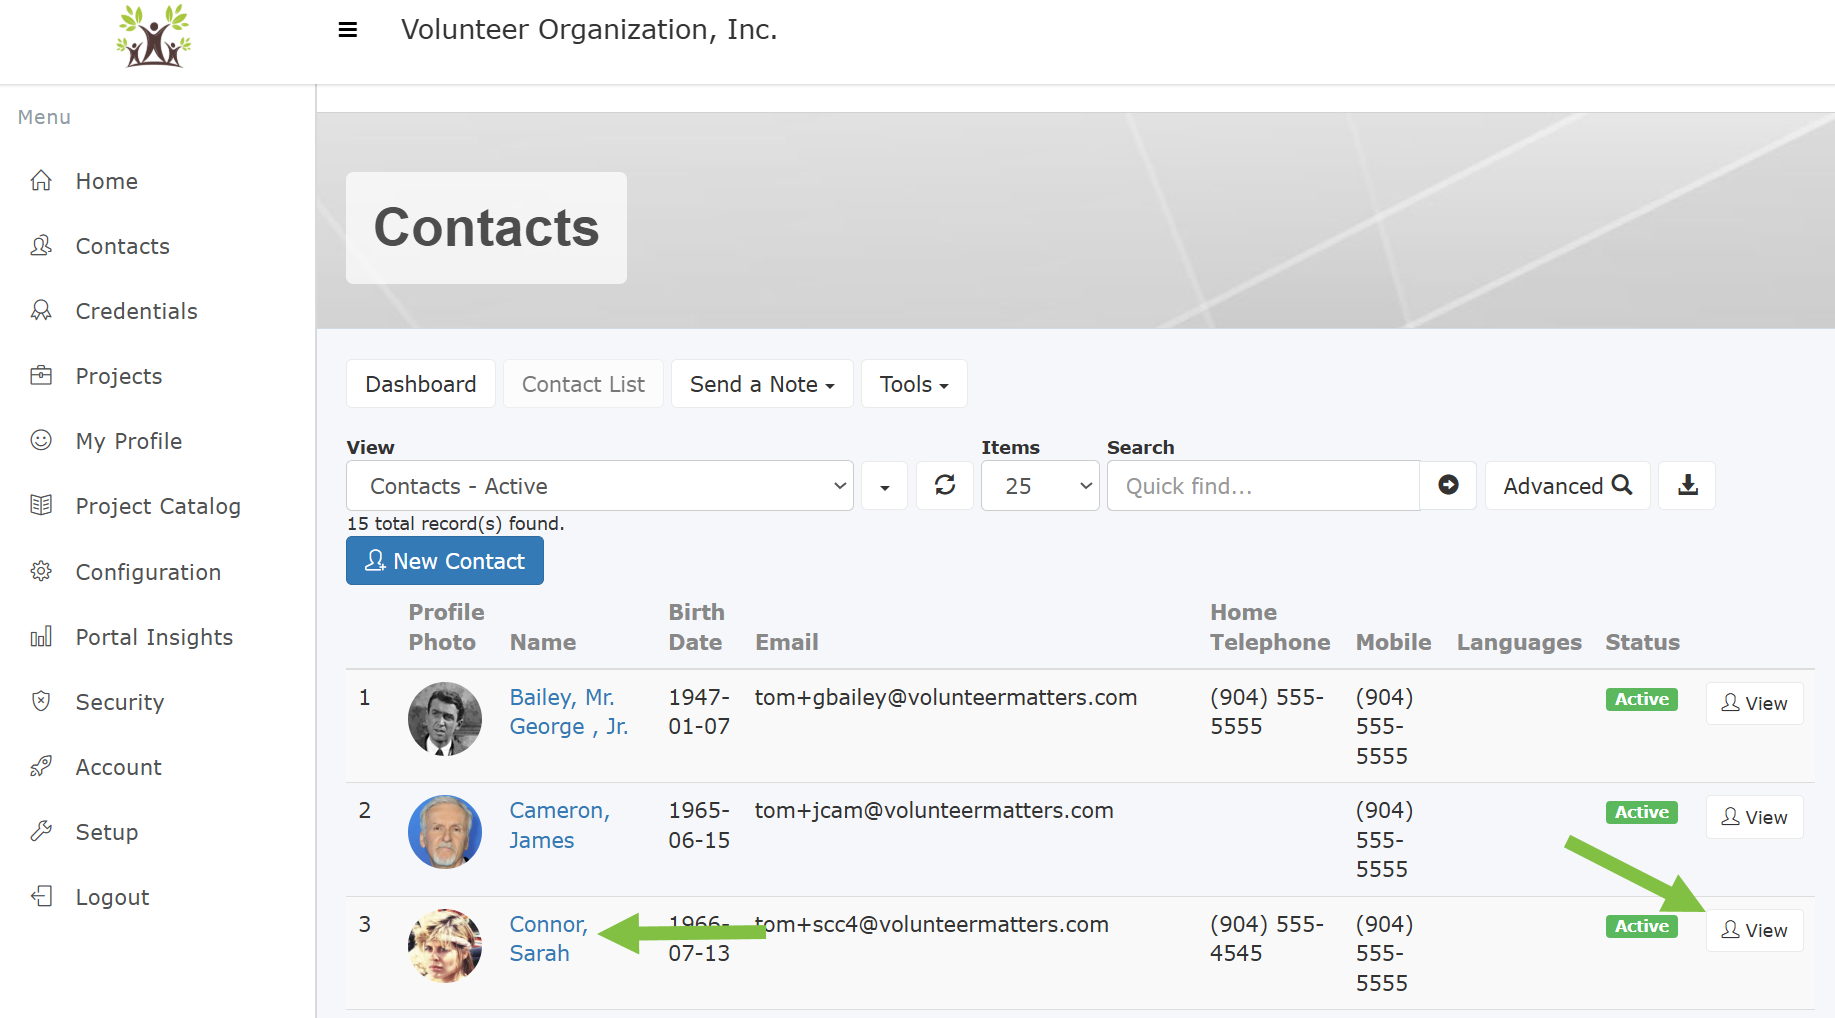Open Configuration in sidebar
Image resolution: width=1835 pixels, height=1018 pixels.
tap(148, 572)
